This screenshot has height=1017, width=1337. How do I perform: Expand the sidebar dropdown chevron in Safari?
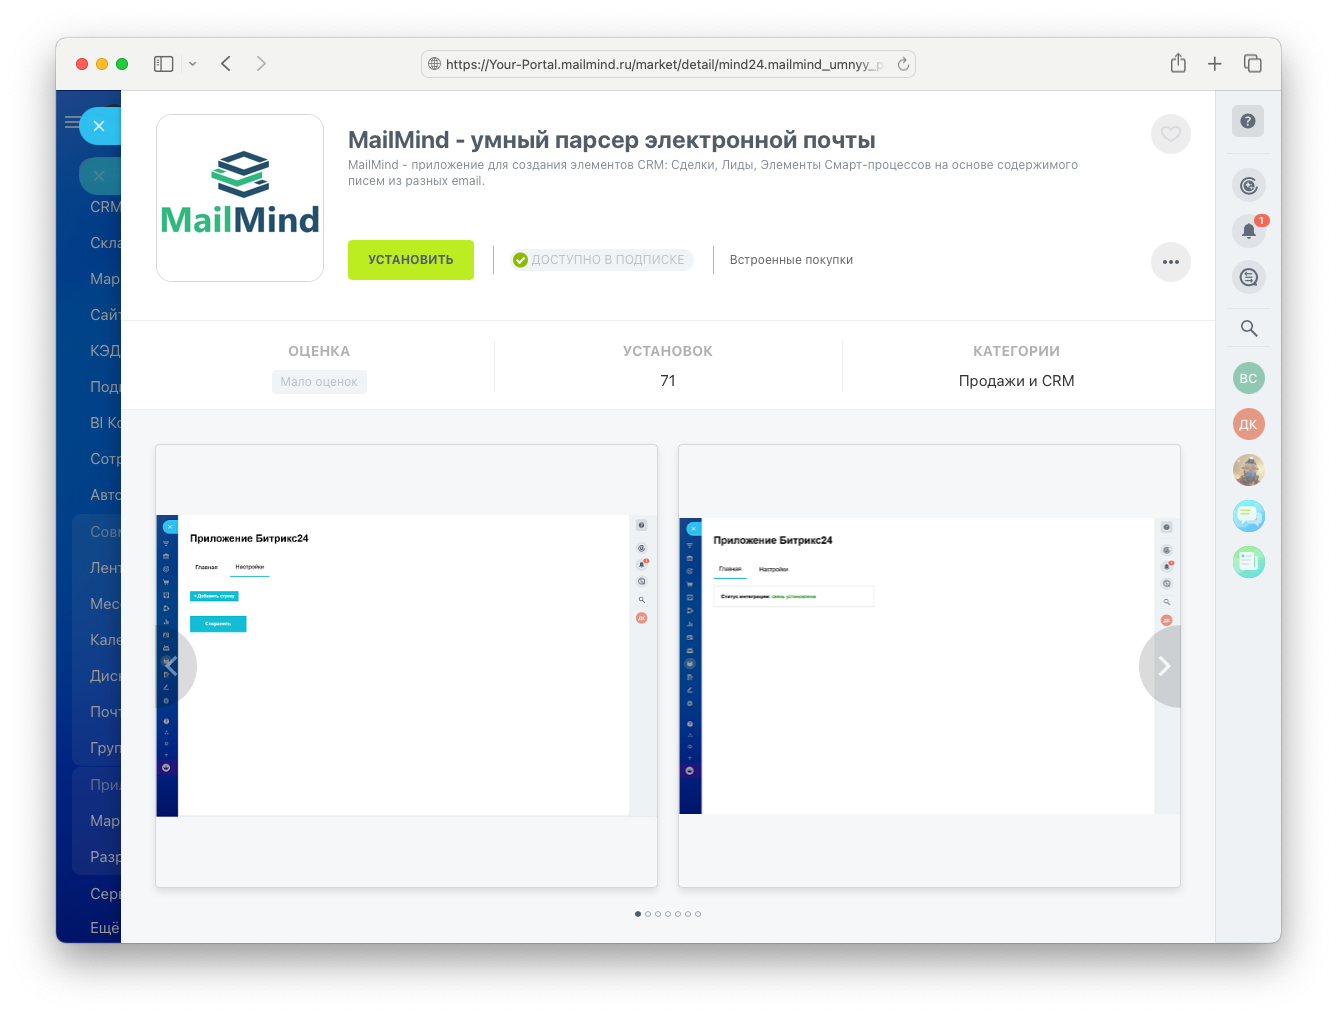pos(193,64)
